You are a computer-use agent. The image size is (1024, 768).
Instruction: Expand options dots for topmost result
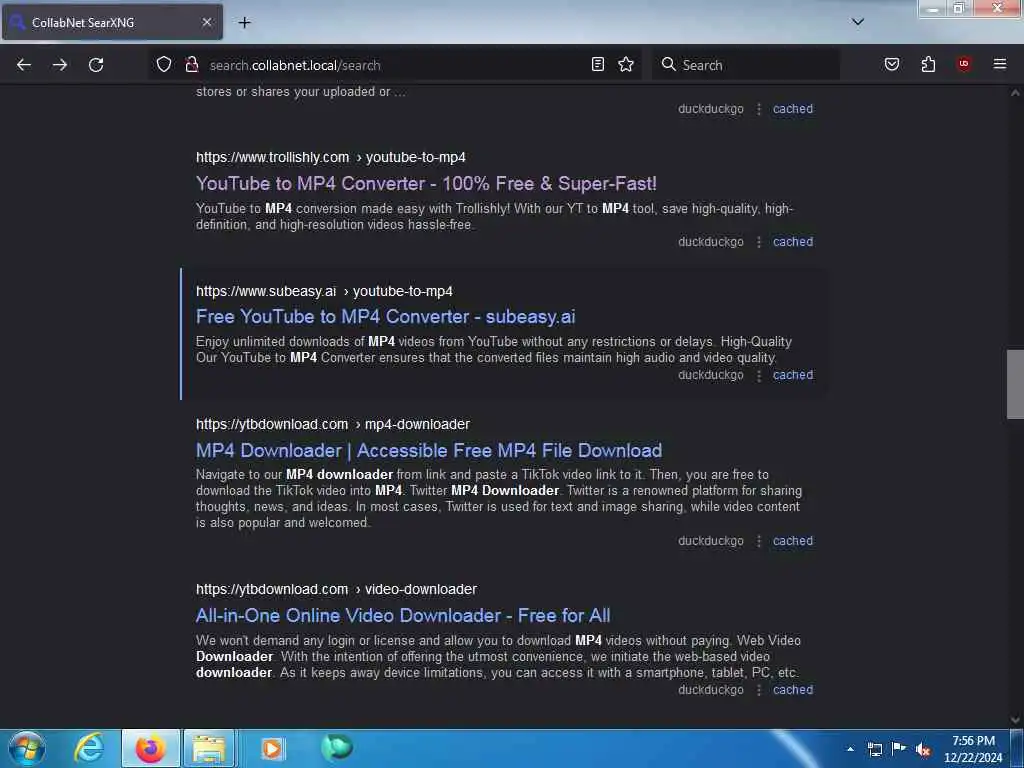point(759,110)
